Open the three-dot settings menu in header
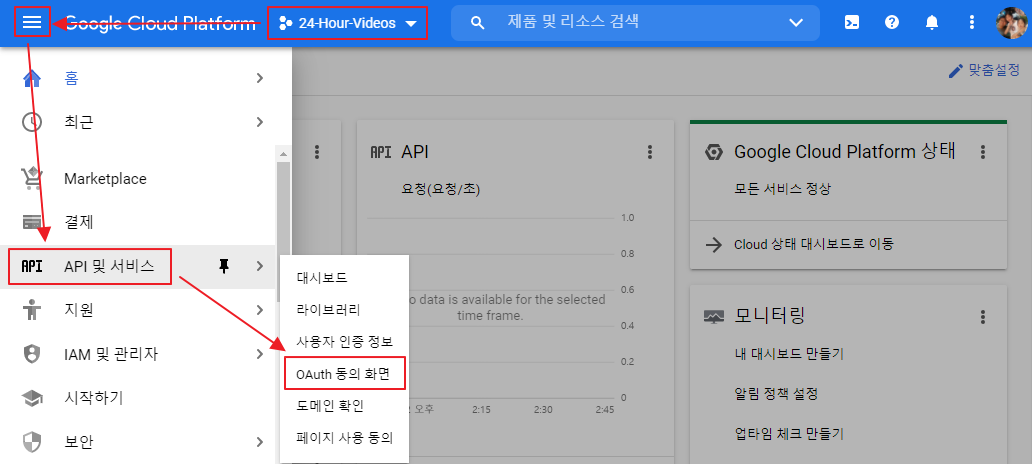This screenshot has width=1032, height=464. point(972,22)
